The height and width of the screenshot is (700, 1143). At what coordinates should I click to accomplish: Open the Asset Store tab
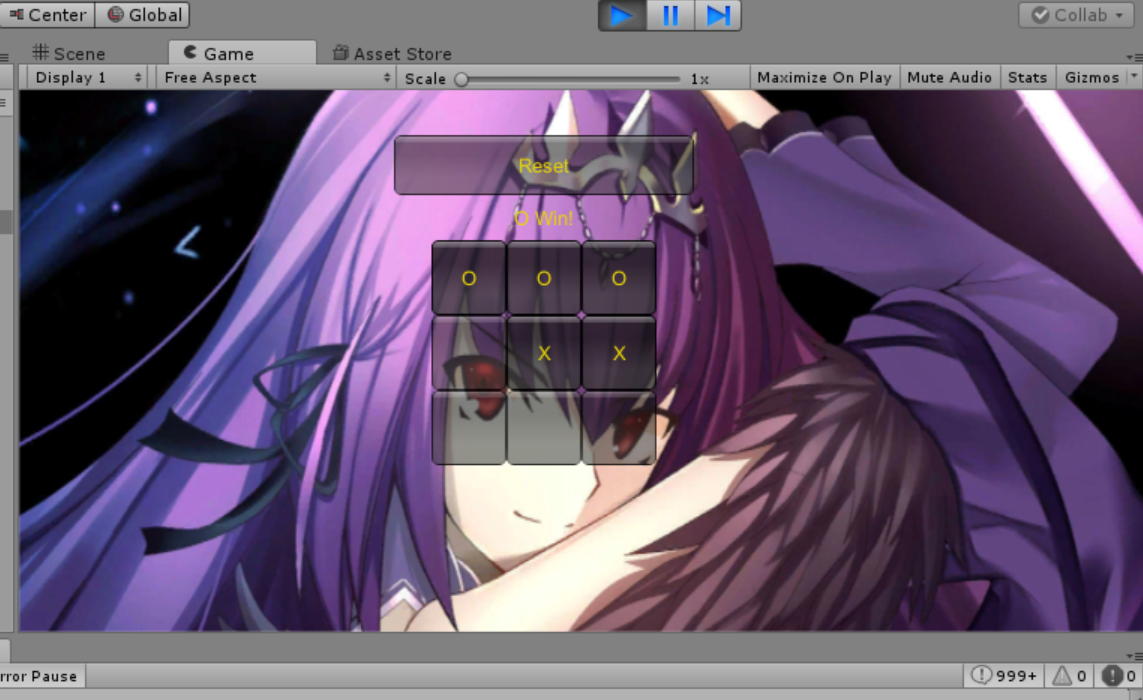coord(392,53)
